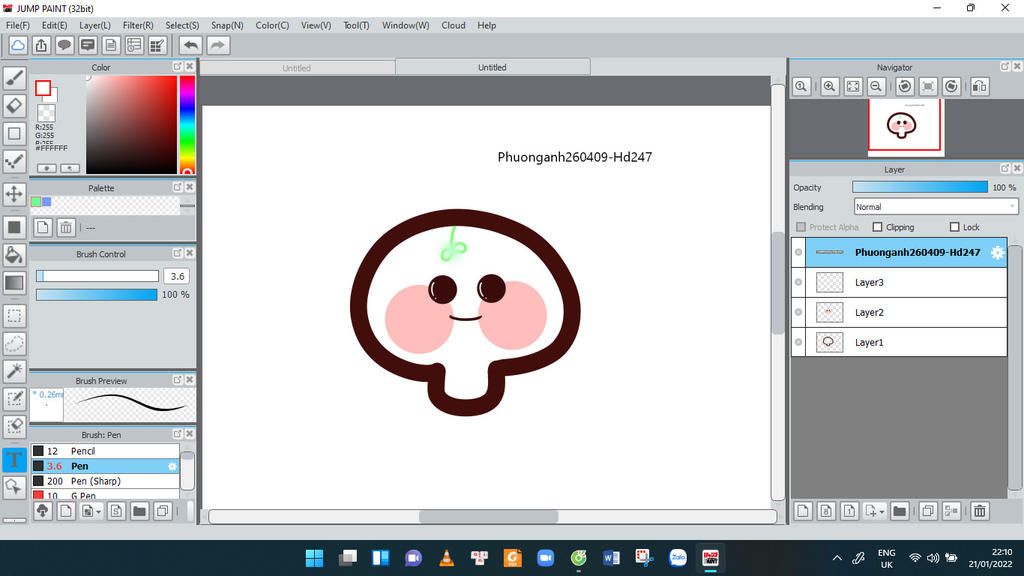
Task: Enable the Lock checkbox for layer
Action: point(954,227)
